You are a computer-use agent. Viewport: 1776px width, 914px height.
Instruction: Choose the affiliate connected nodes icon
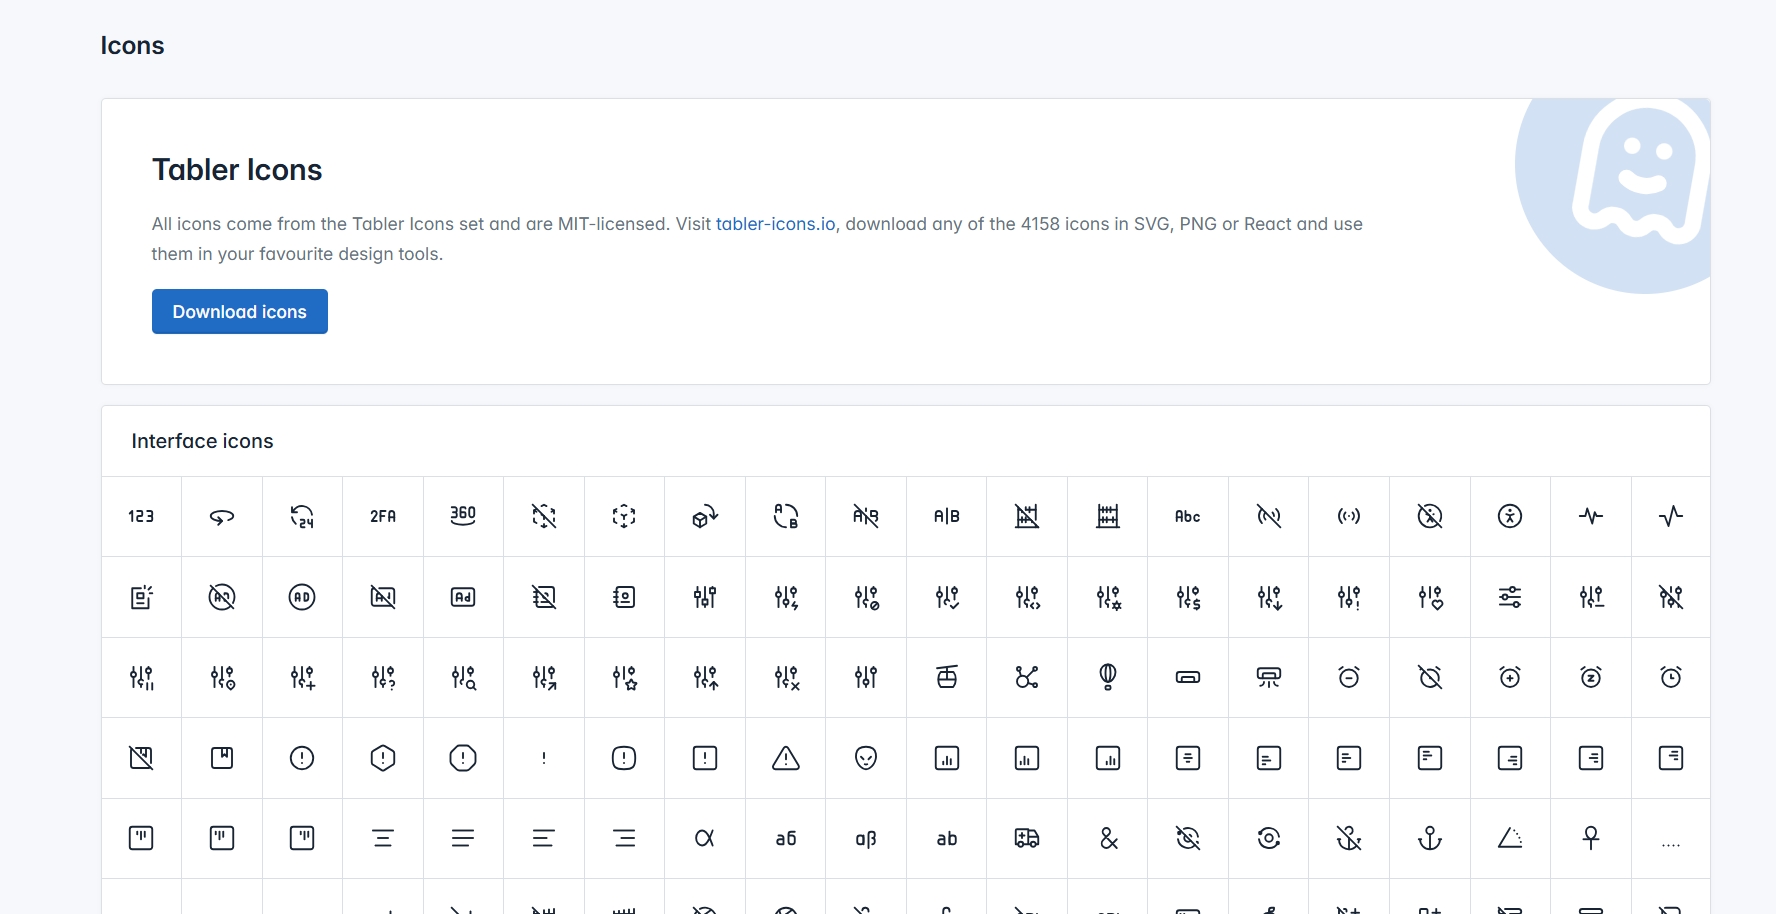1027,677
